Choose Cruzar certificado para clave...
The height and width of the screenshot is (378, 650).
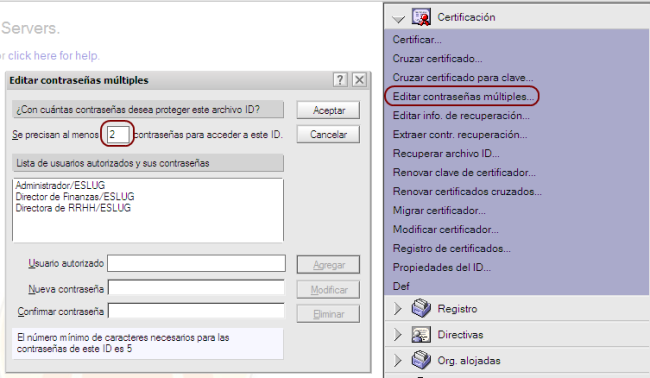click(463, 78)
